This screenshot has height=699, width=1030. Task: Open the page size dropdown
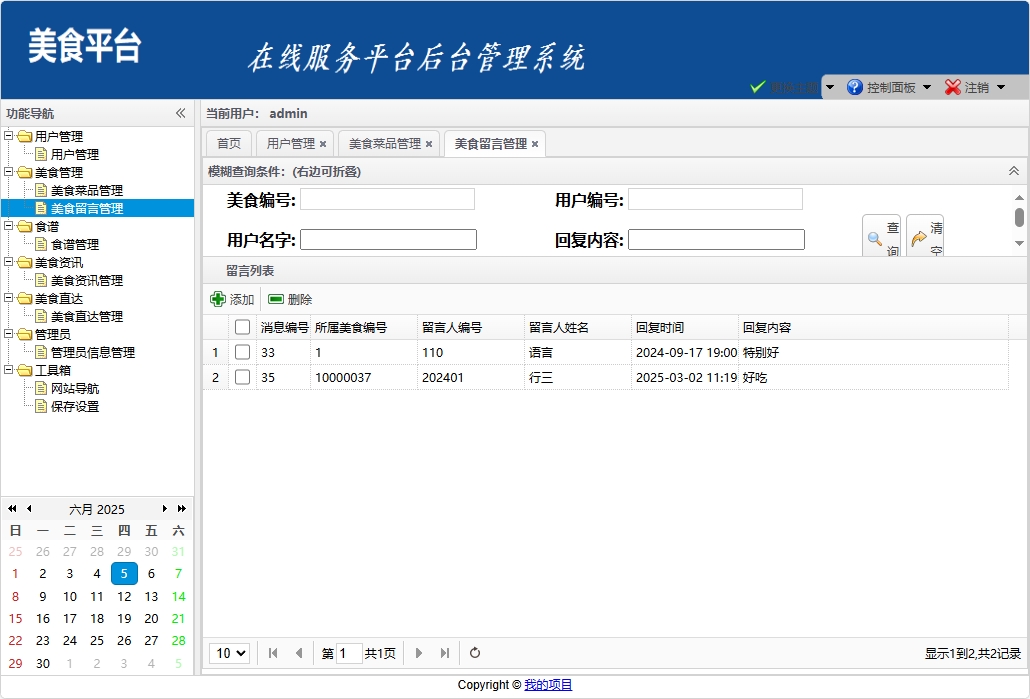(229, 653)
